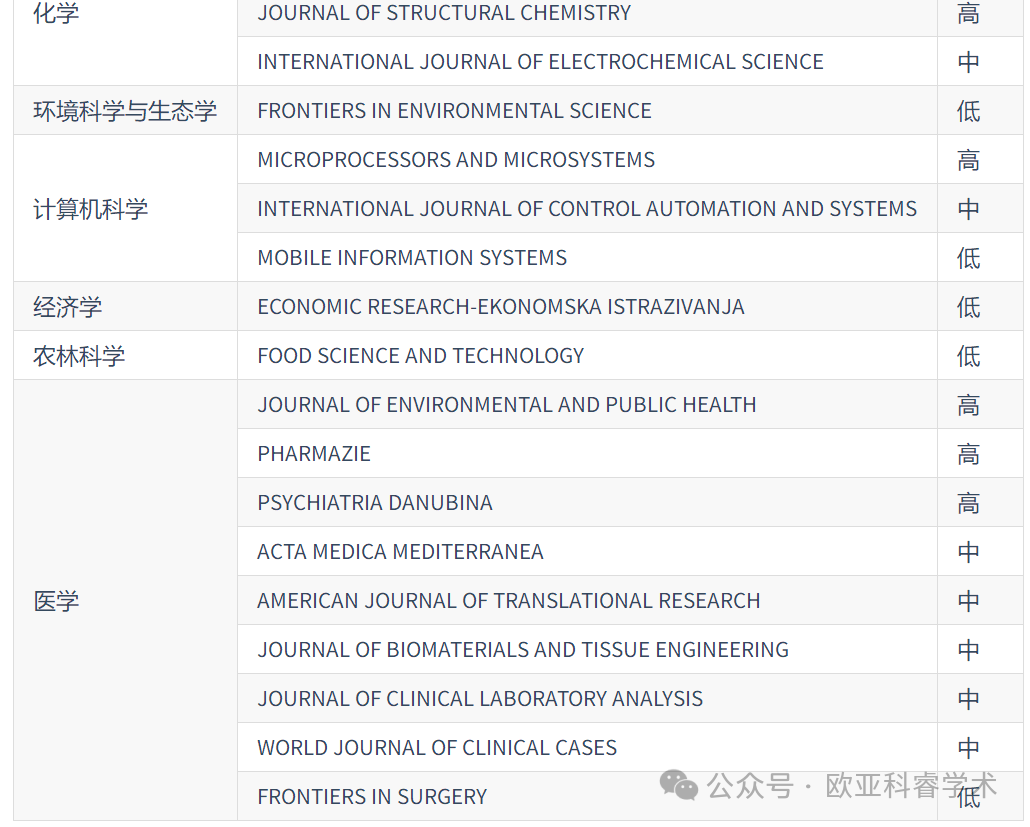The width and height of the screenshot is (1030, 827).
Task: Click 高 rating for PSYCHIATRIA DANUBINA
Action: [x=968, y=503]
